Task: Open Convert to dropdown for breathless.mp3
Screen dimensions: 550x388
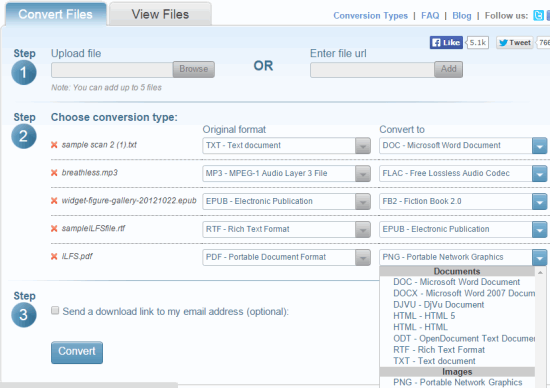Action: tap(463, 173)
